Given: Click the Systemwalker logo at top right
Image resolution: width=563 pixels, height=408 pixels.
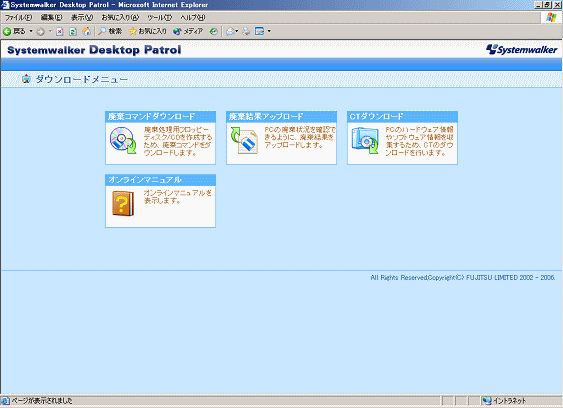Looking at the screenshot, I should coord(522,50).
